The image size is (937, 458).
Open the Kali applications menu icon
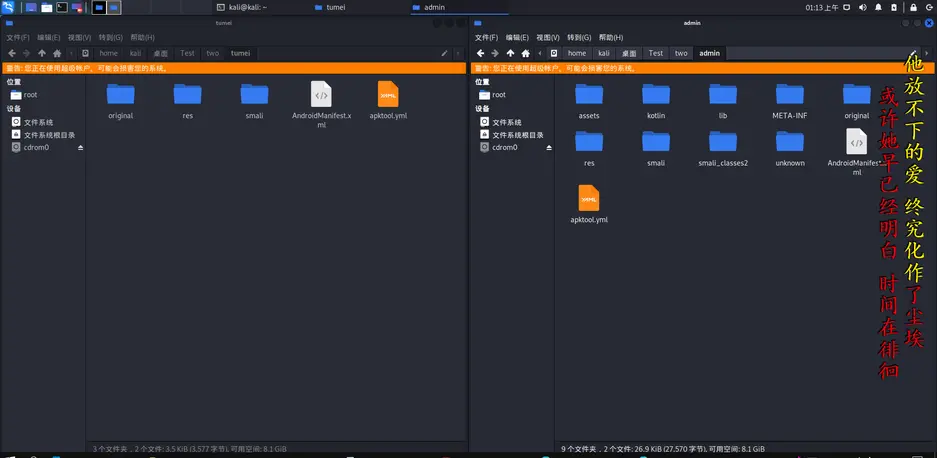(8, 7)
